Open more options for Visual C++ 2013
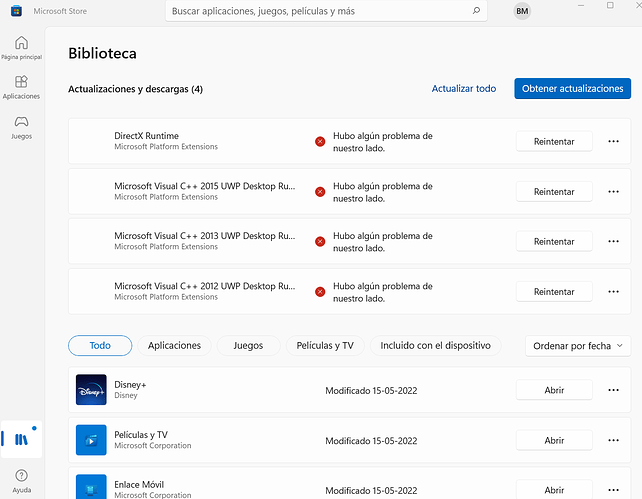The image size is (642, 499). pos(613,241)
